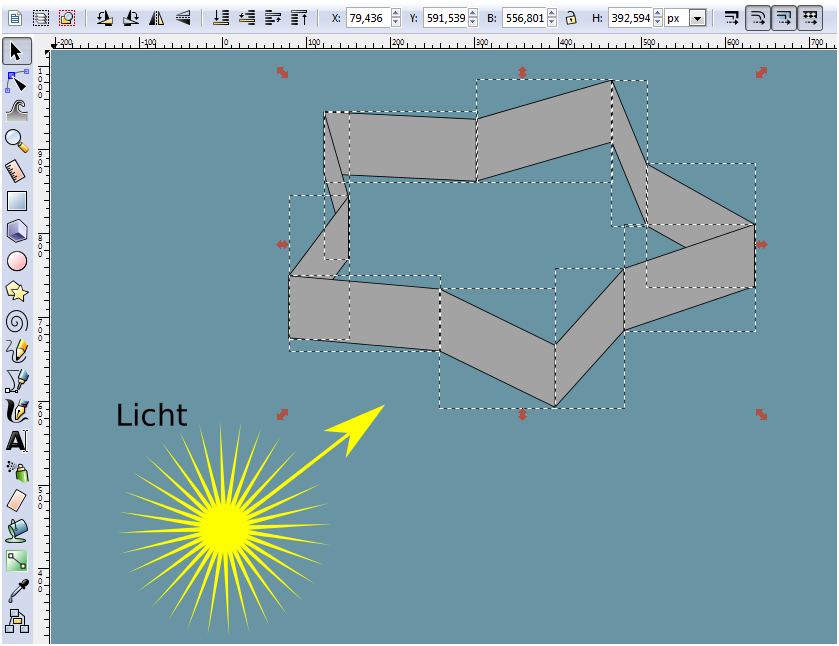
Task: Click Flip selection horizontally button
Action: (157, 18)
